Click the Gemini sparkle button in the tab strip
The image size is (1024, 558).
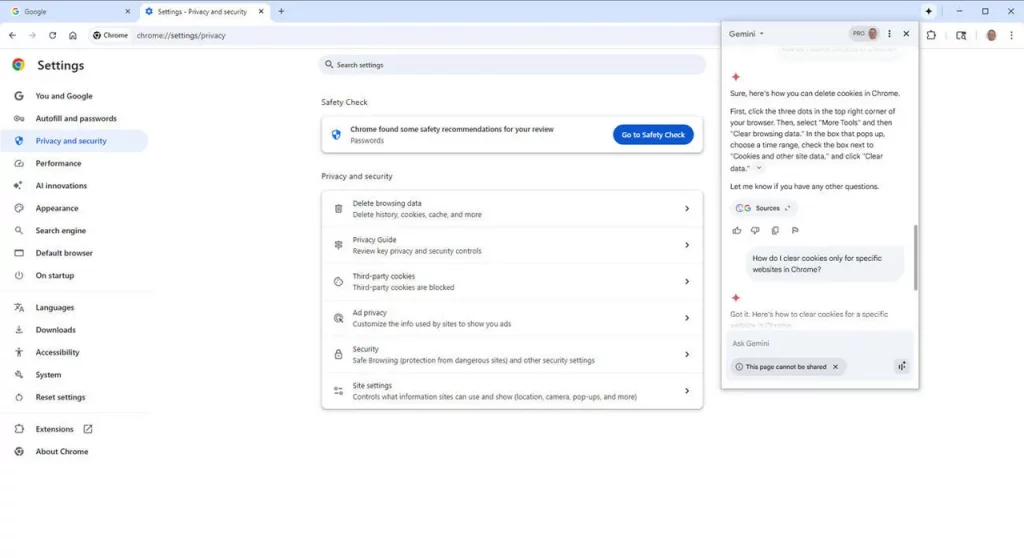tap(929, 11)
